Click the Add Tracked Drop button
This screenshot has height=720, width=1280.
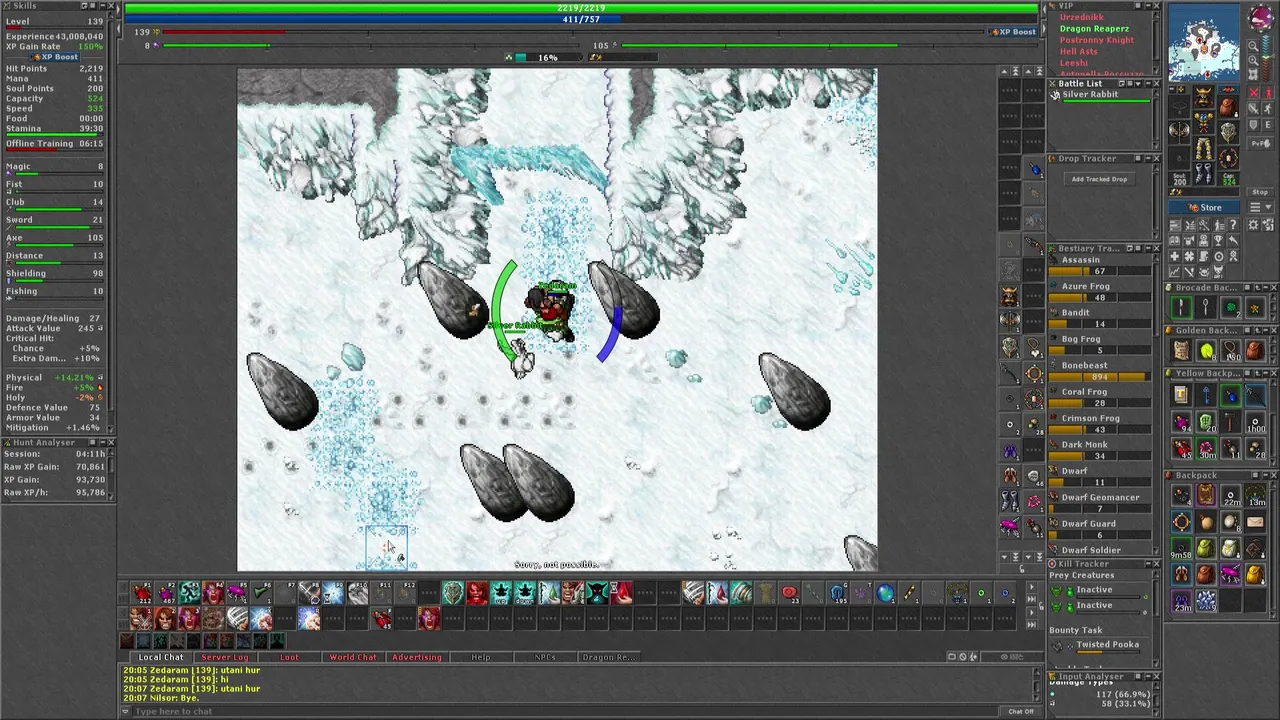tap(1099, 179)
